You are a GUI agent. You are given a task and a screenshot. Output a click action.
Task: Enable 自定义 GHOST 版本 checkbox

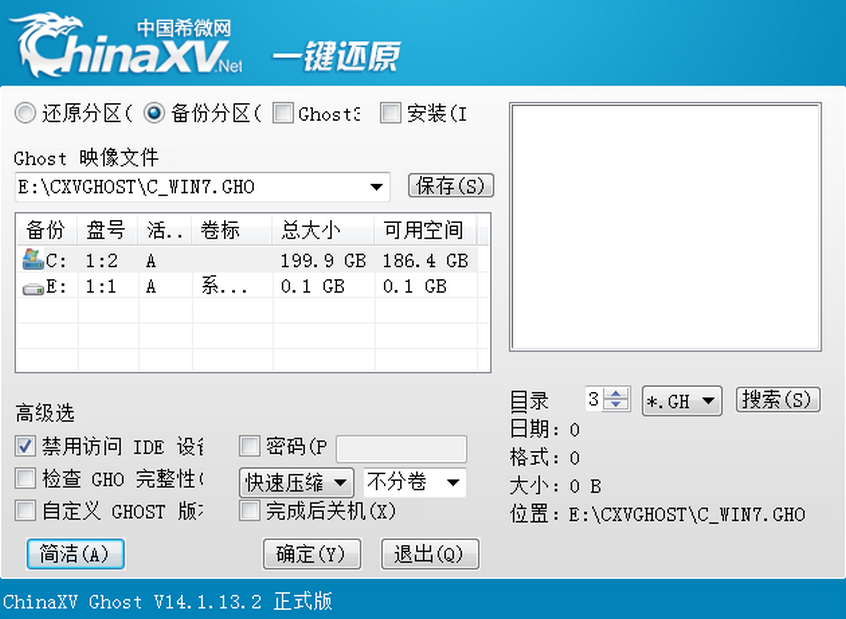[25, 511]
